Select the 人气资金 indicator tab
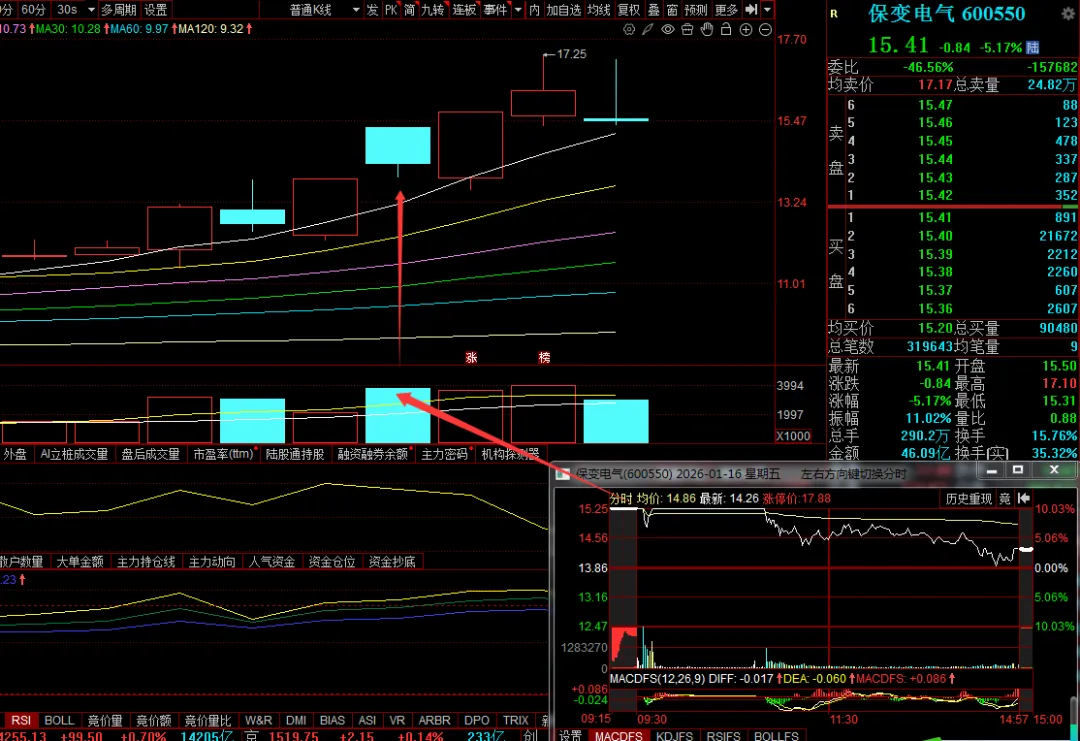 click(271, 561)
